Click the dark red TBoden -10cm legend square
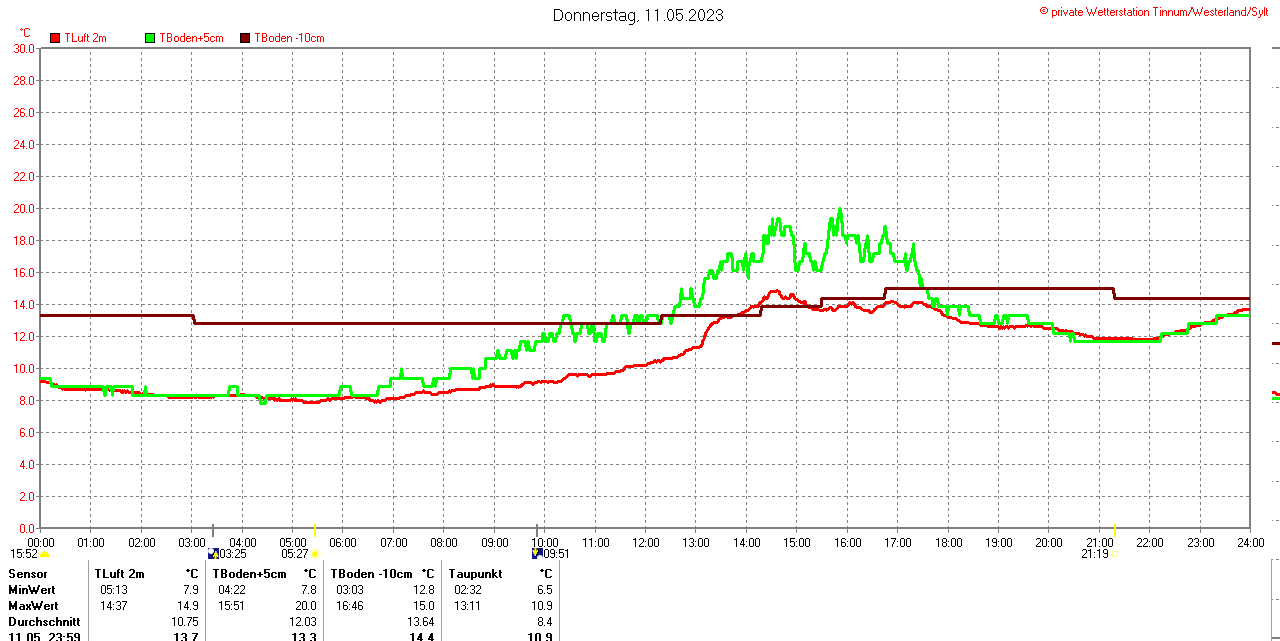The image size is (1280, 641). point(246,38)
